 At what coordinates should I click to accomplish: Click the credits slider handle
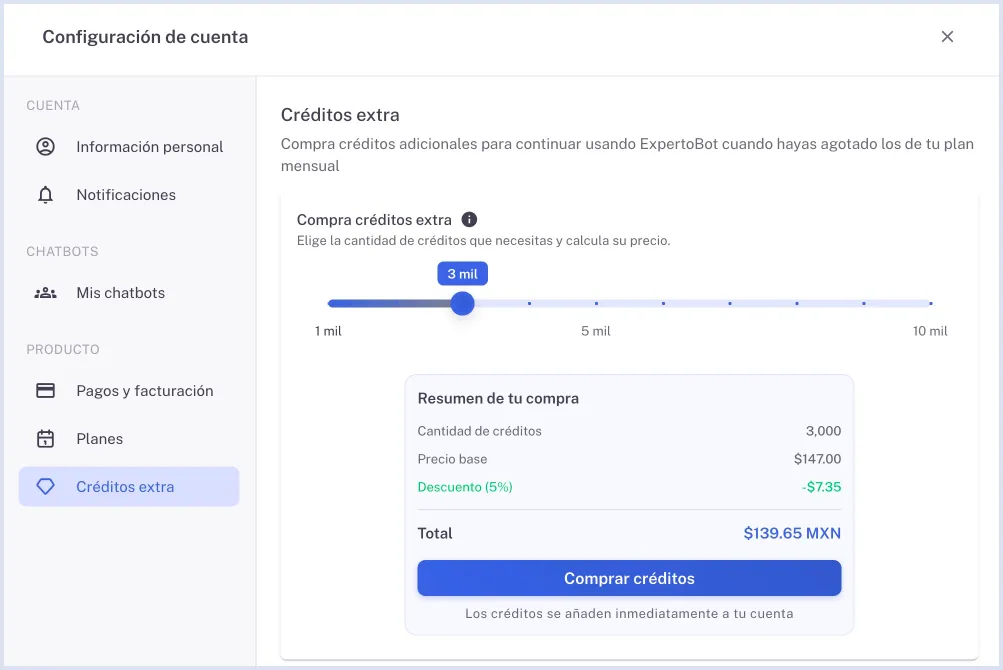[x=462, y=303]
